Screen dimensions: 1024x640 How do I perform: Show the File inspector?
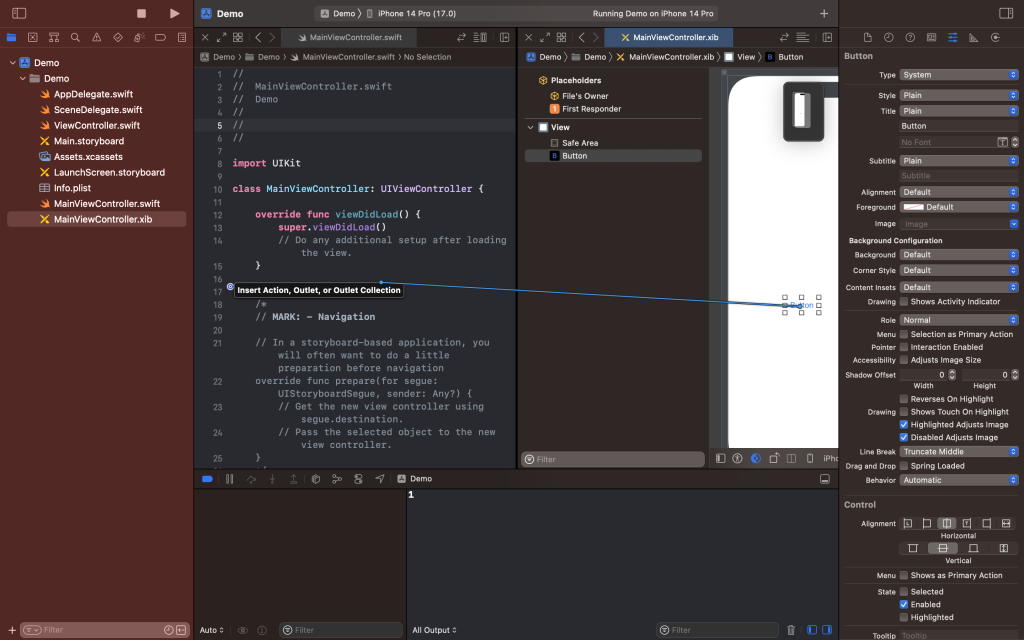click(867, 37)
